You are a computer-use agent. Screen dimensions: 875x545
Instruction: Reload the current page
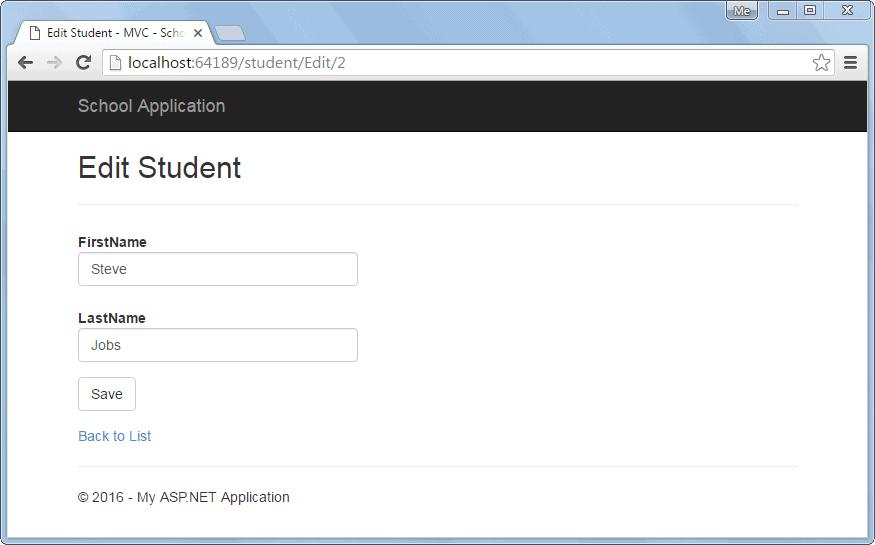tap(84, 62)
